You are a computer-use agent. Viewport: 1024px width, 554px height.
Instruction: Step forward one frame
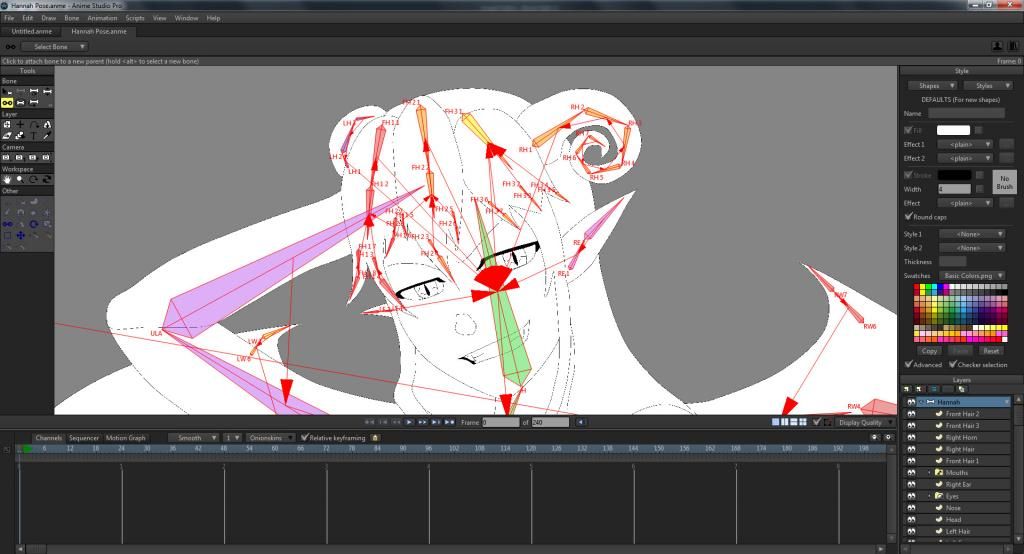pyautogui.click(x=423, y=422)
